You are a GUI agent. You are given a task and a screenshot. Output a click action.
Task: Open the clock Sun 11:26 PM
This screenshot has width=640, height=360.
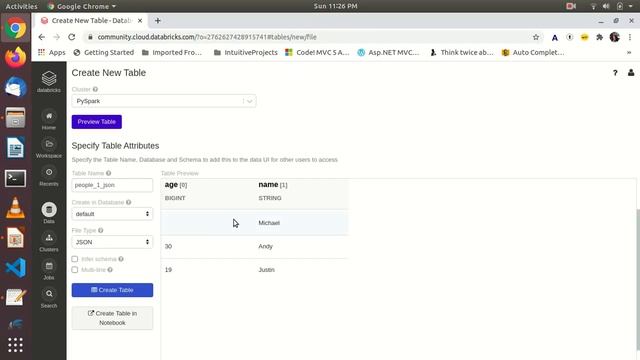coord(336,6)
